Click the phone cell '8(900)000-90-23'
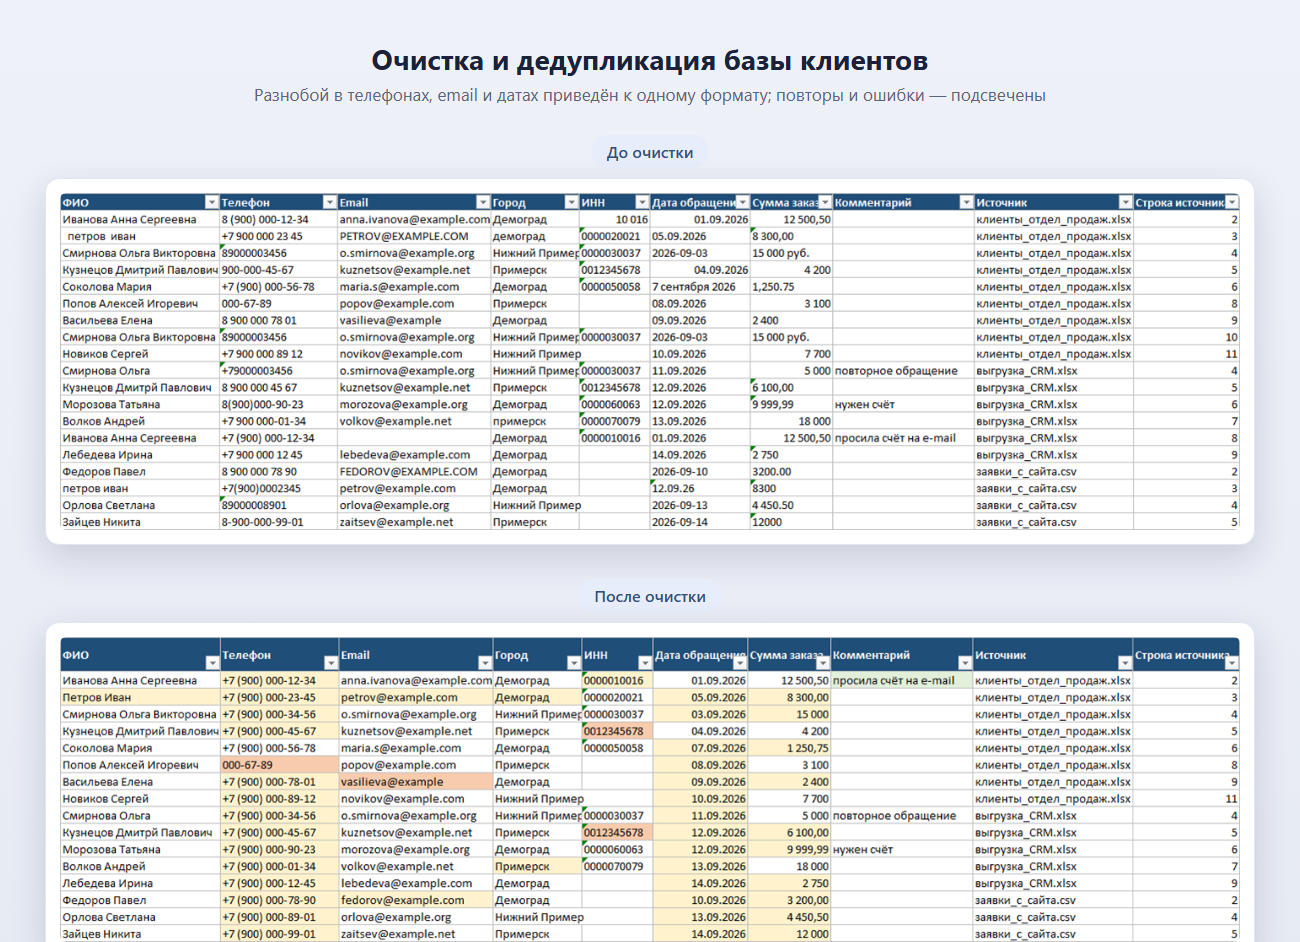 click(x=279, y=405)
